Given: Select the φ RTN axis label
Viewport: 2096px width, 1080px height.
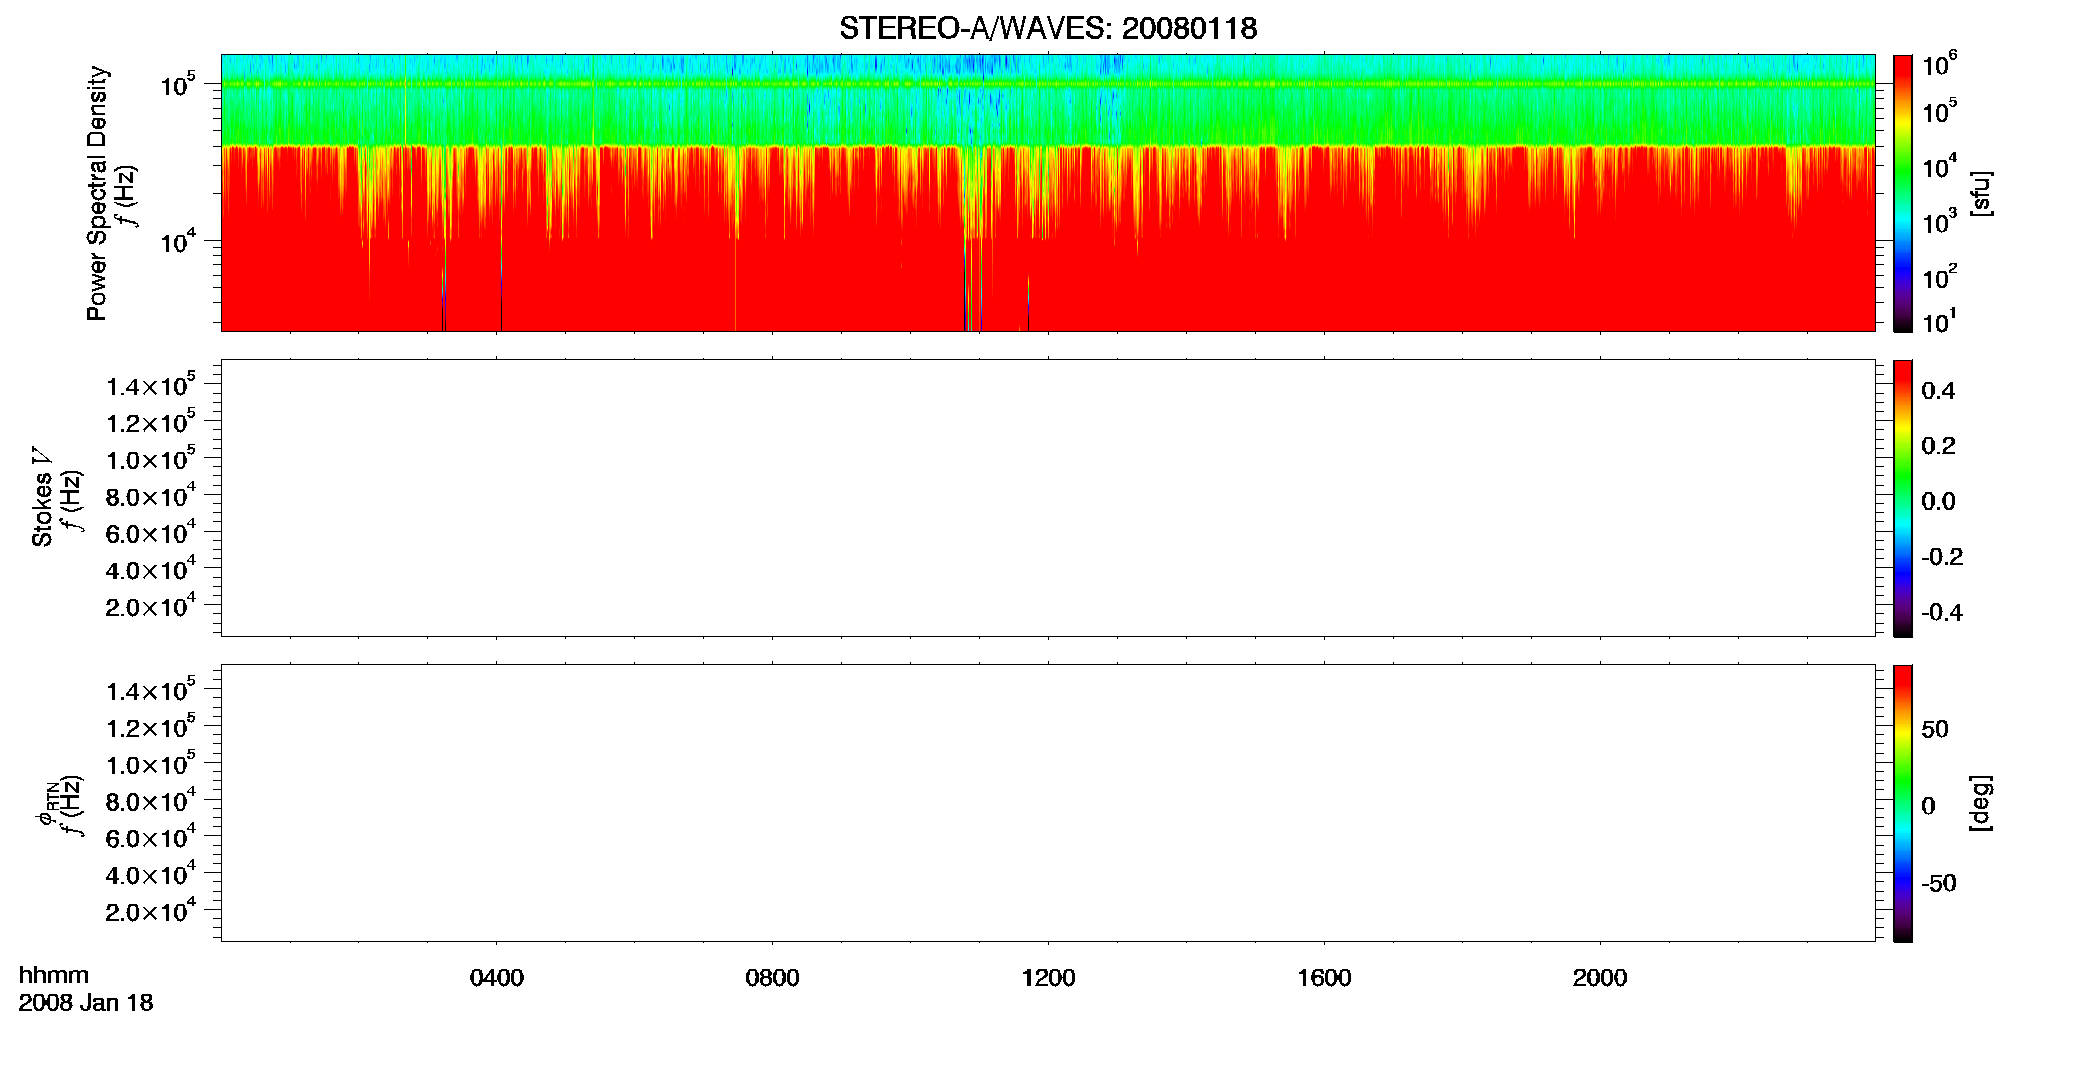Looking at the screenshot, I should [46, 803].
